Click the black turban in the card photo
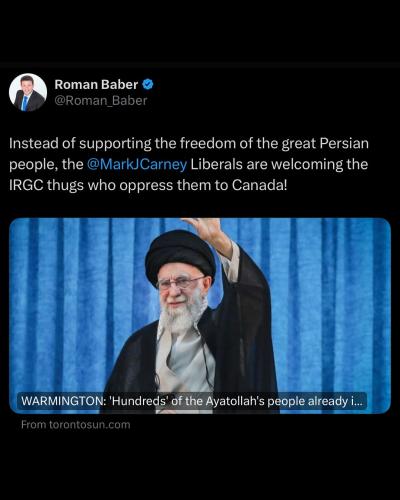Image resolution: width=400 pixels, height=500 pixels. (x=180, y=255)
